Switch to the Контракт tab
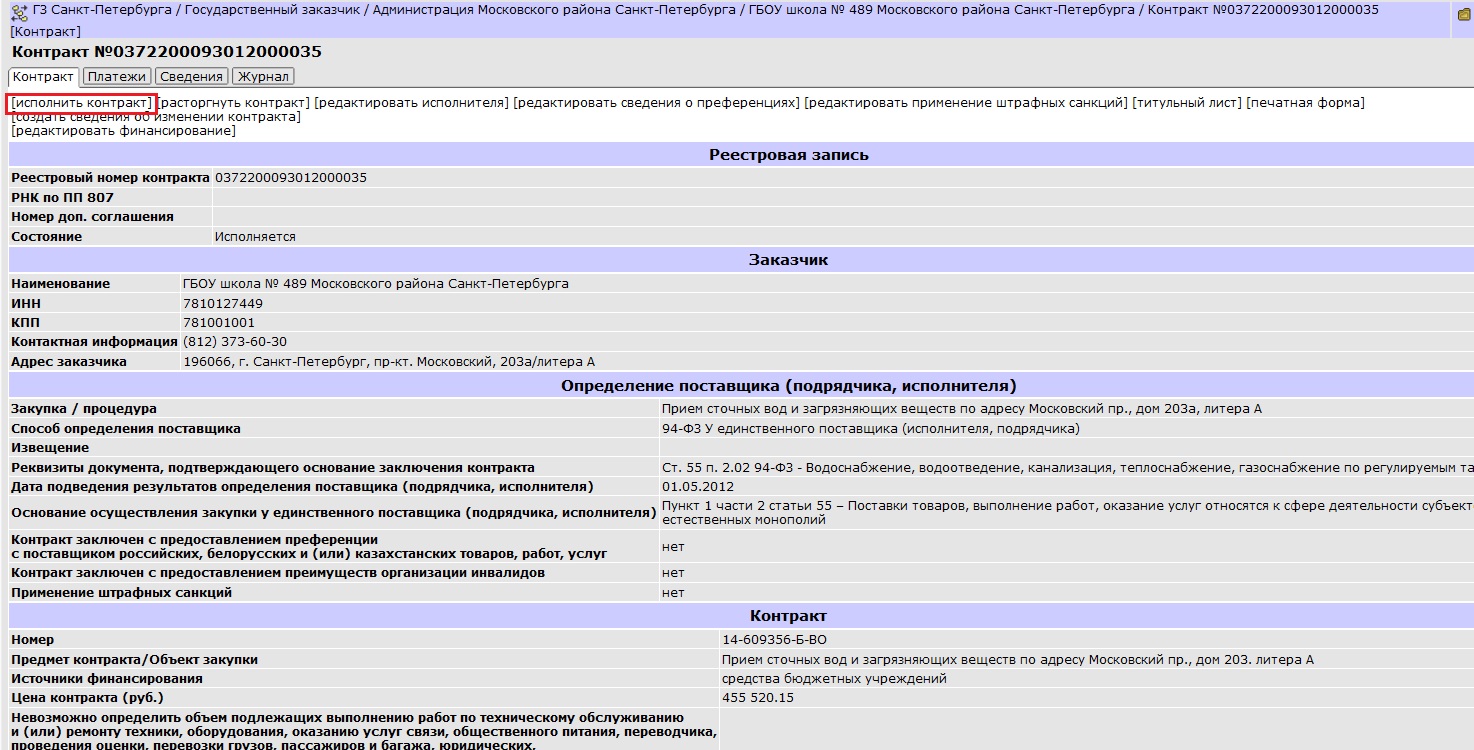 [43, 77]
